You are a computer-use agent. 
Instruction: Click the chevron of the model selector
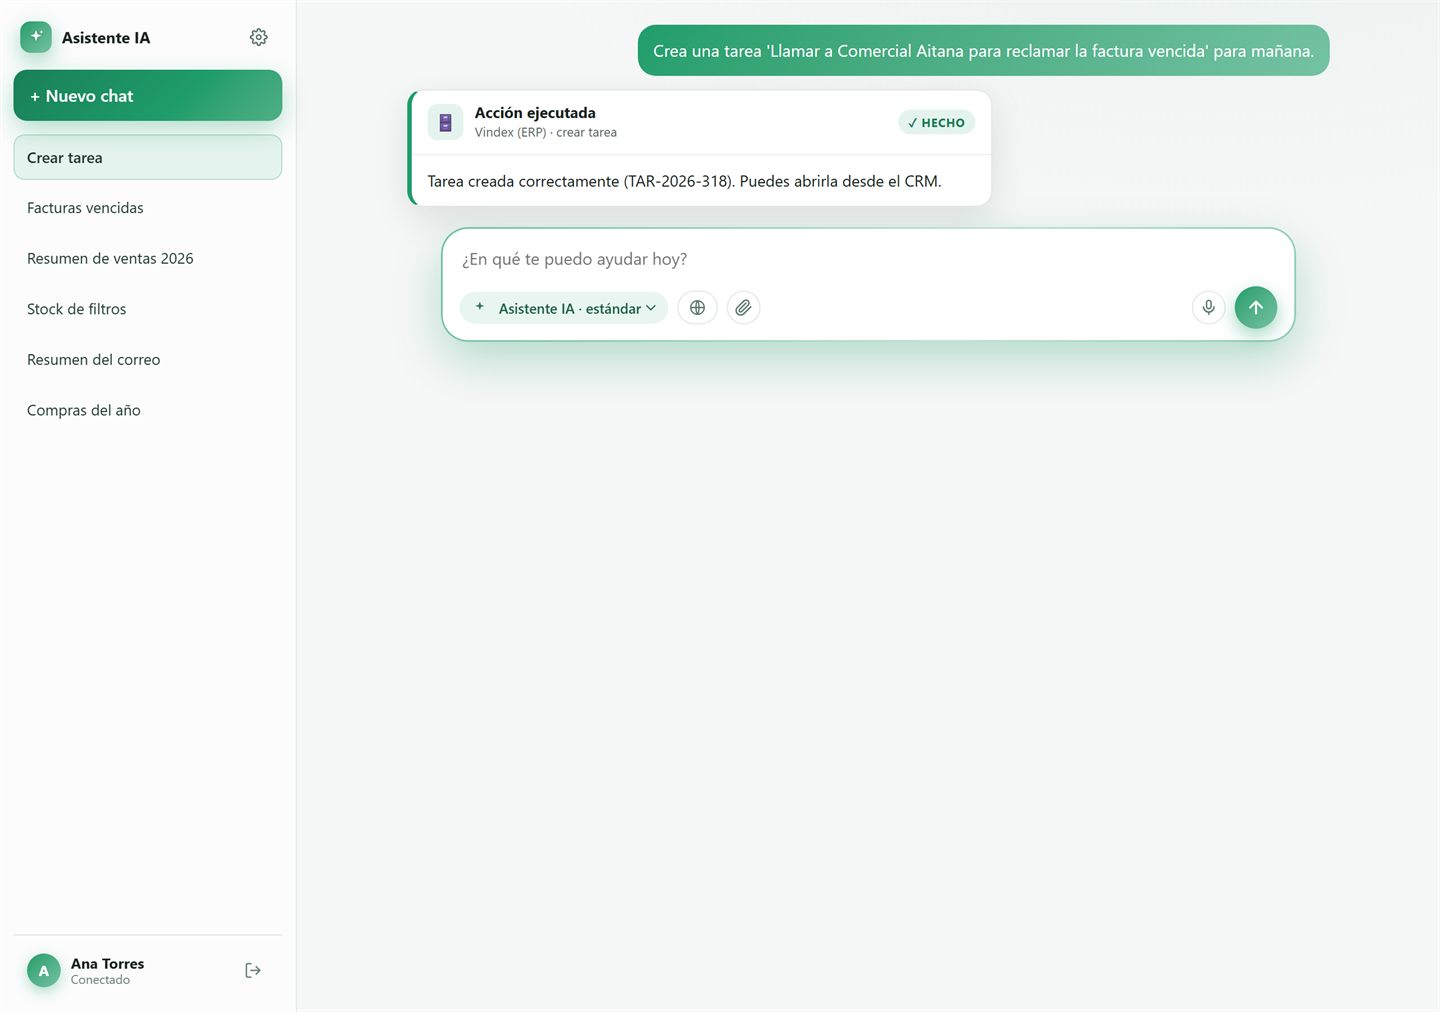click(x=651, y=308)
